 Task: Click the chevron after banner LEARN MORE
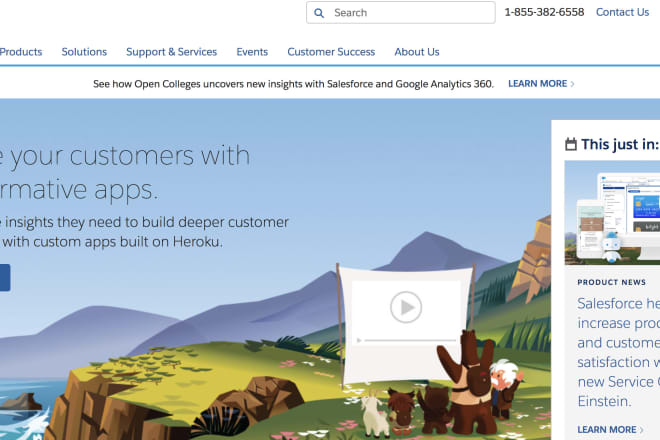(572, 84)
